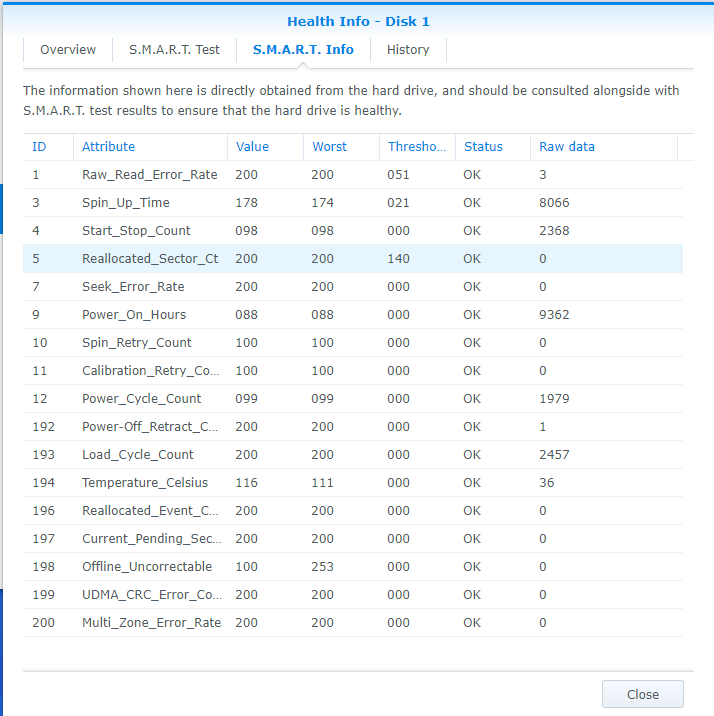Select the Current_Pending_Sec... row
Image resolution: width=714 pixels, height=716 pixels.
(x=353, y=538)
